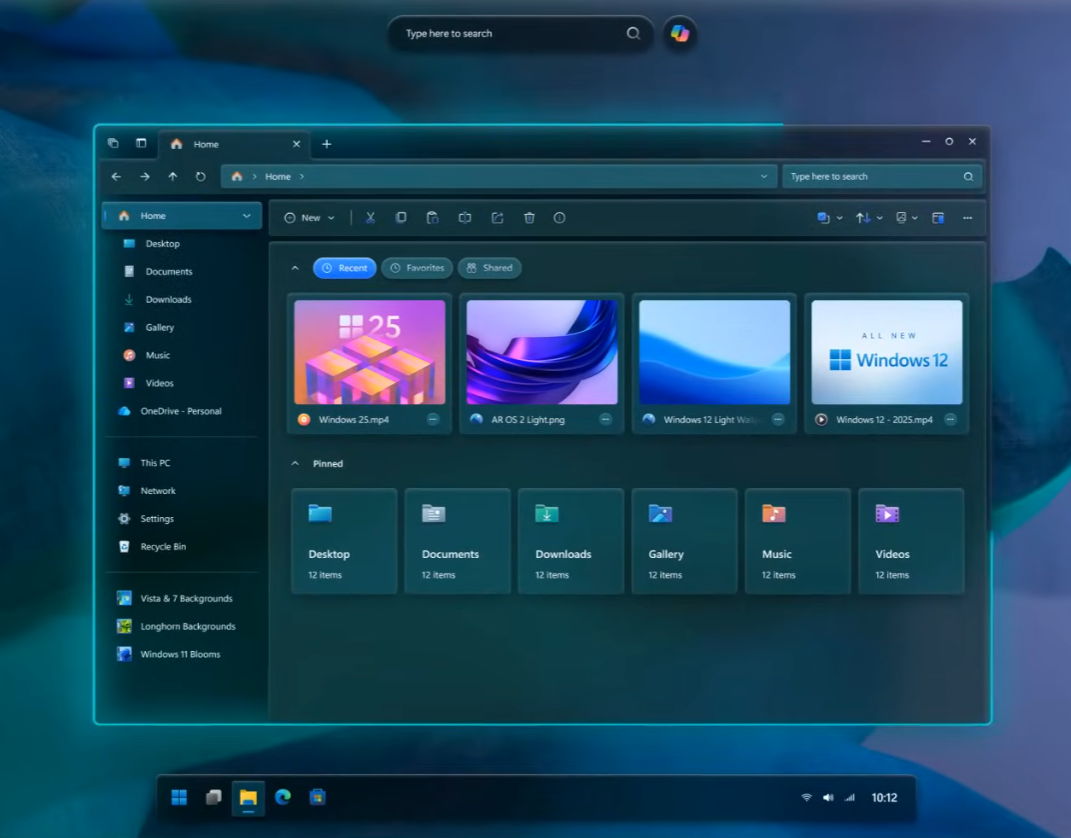Click the Rename icon in toolbar

click(465, 218)
